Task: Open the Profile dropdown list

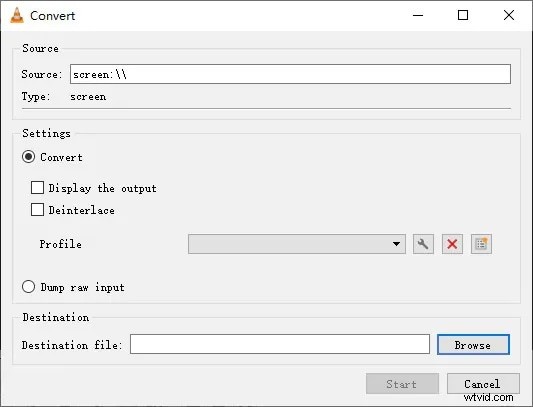Action: [297, 244]
